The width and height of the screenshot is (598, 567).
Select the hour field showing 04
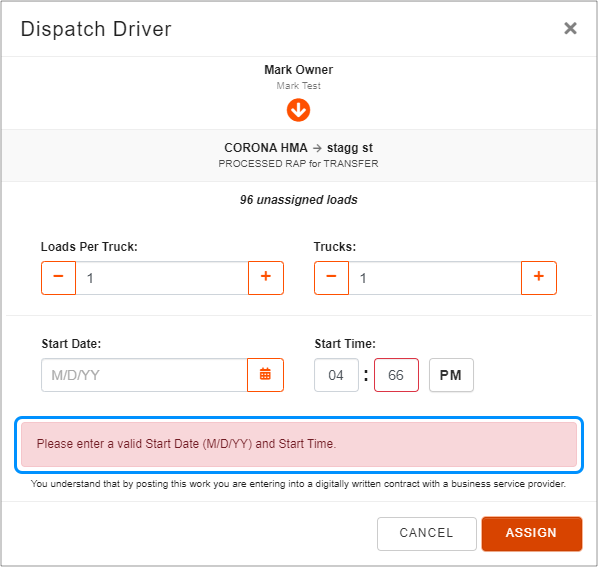point(336,375)
